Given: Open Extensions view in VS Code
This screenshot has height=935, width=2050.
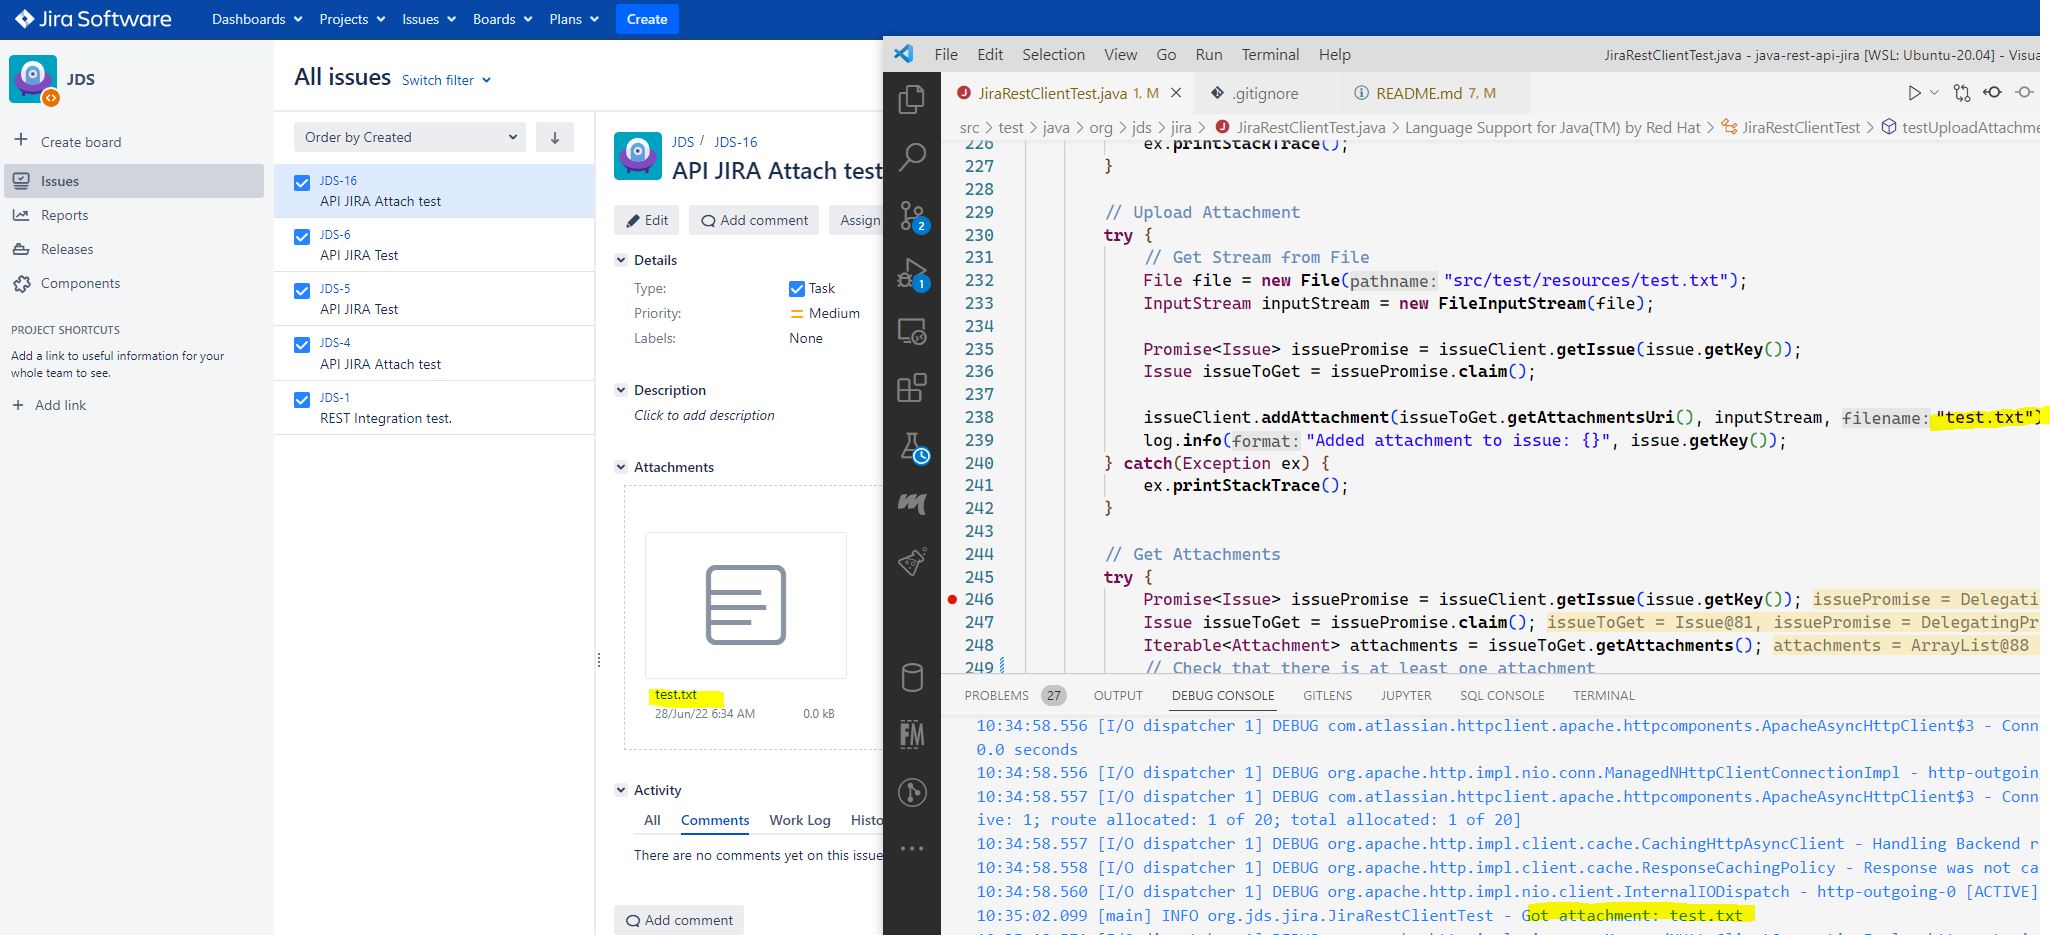Looking at the screenshot, I should 912,387.
